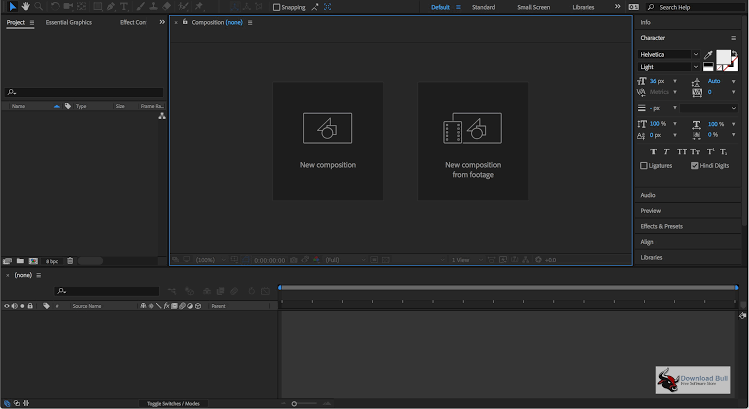Click Toggle Switches / Modes button
This screenshot has height=409, width=749.
point(173,404)
